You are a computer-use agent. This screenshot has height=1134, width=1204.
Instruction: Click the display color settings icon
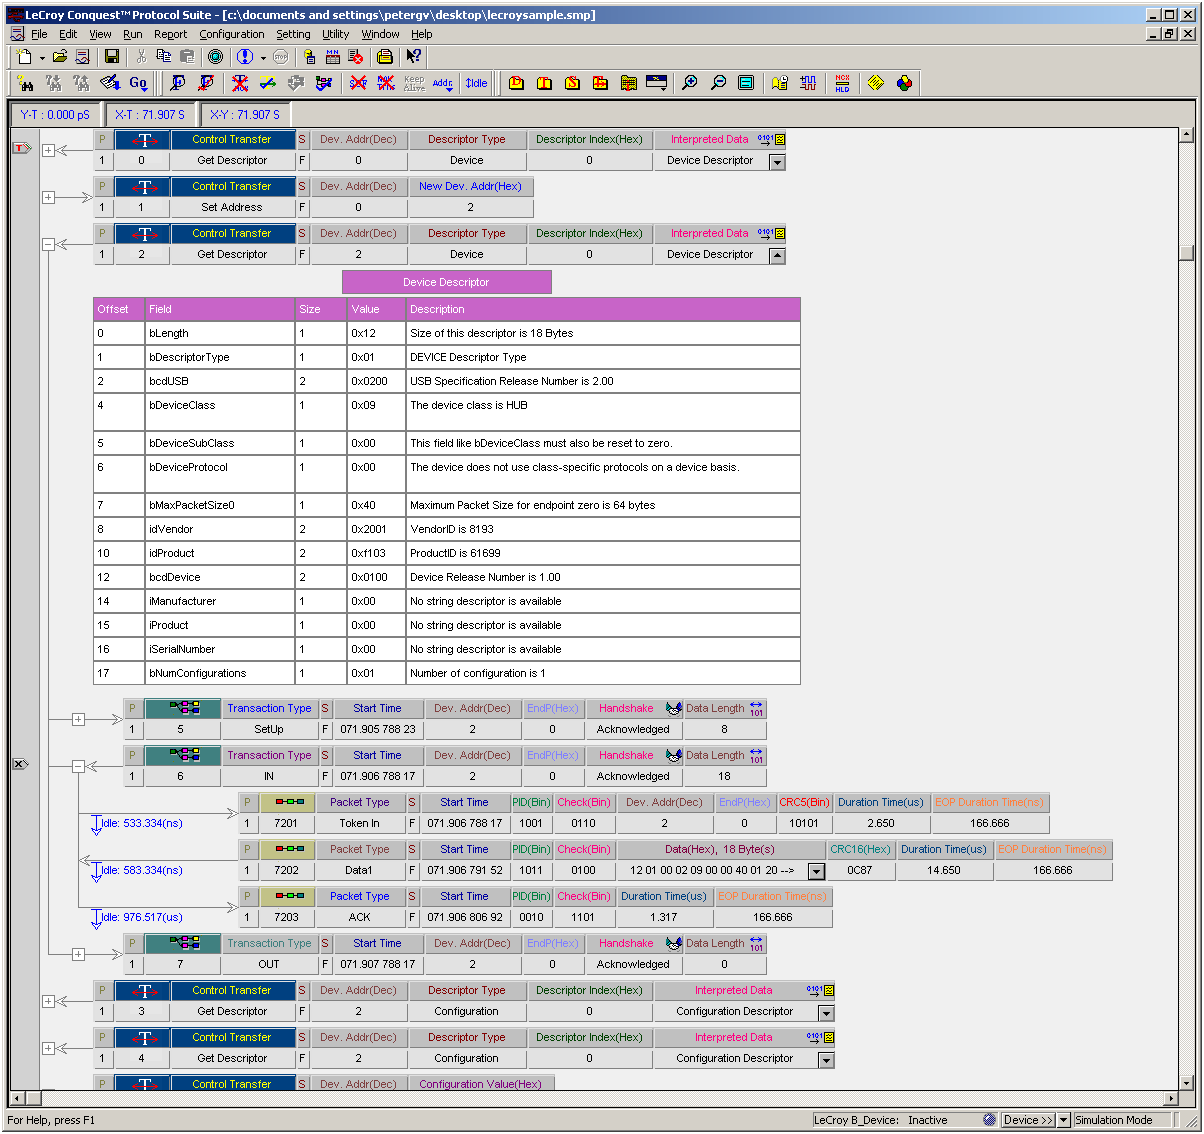pyautogui.click(x=904, y=83)
